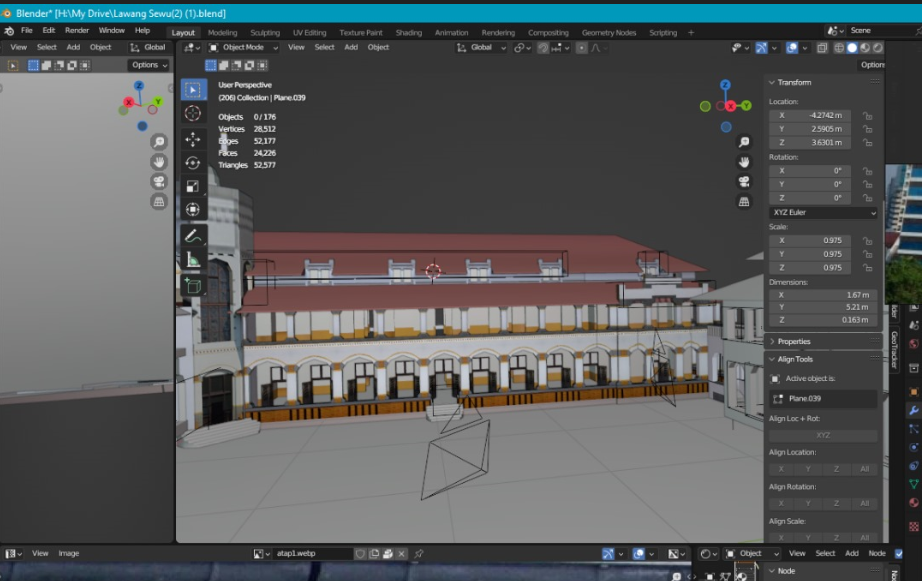
Task: Click the Align Loc + Rot XYZ button
Action: [x=822, y=435]
